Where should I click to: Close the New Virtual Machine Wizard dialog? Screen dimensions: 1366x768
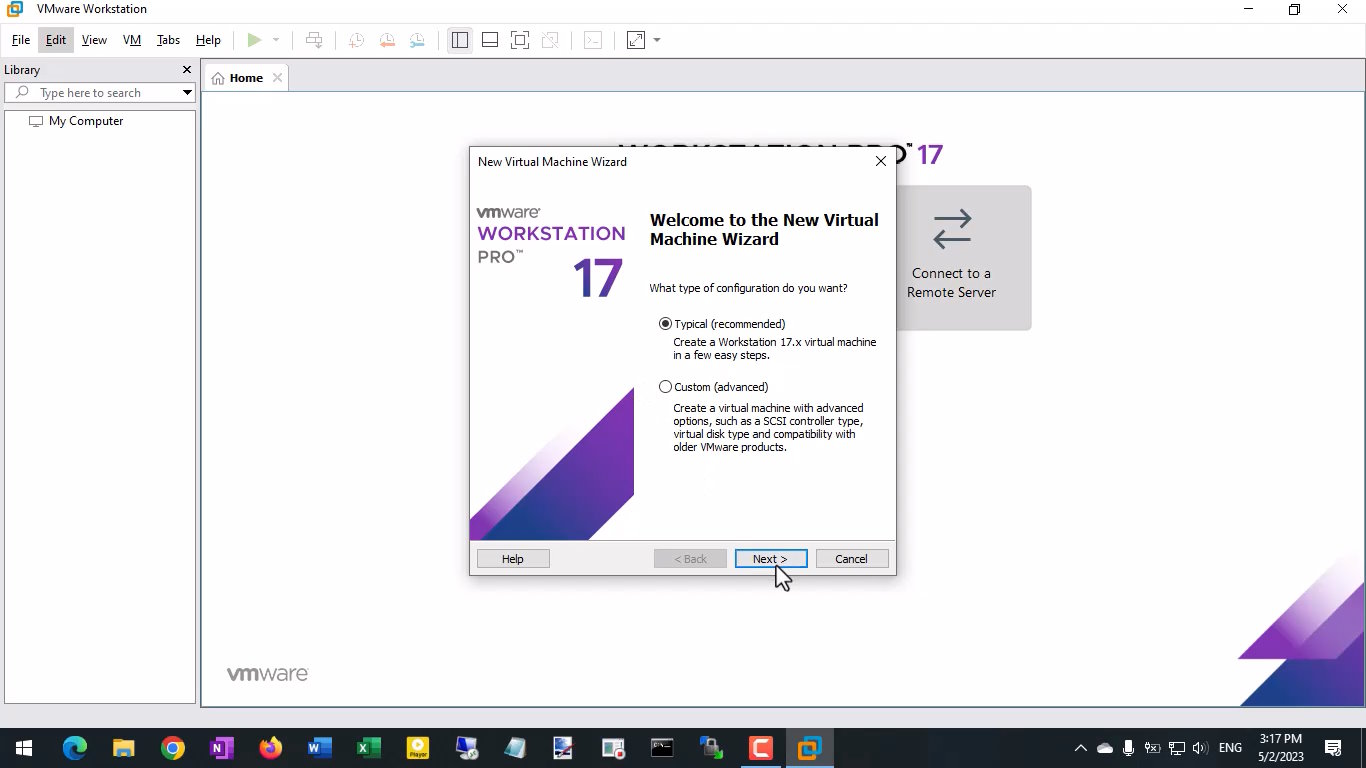click(x=881, y=161)
